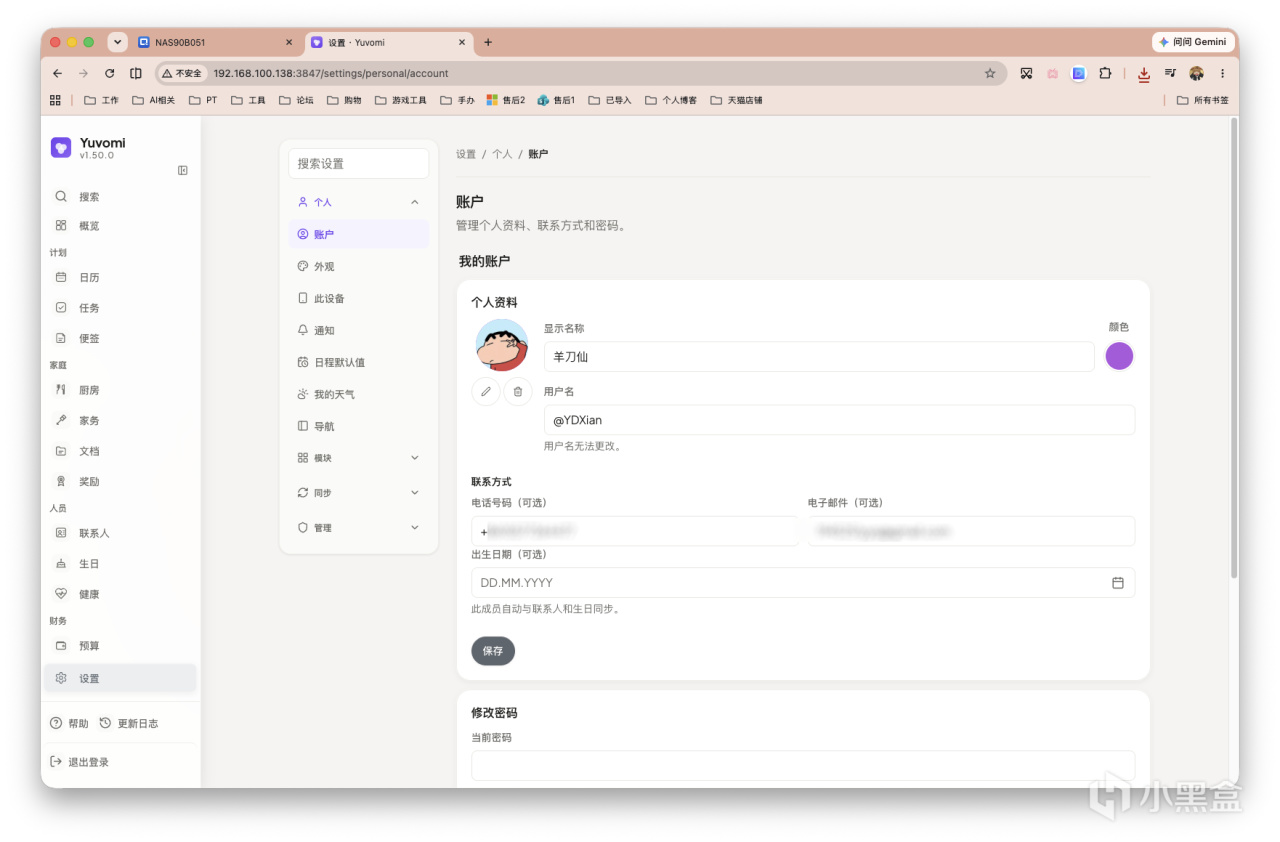The image size is (1280, 842).
Task: Click the profile avatar picture
Action: tap(501, 345)
